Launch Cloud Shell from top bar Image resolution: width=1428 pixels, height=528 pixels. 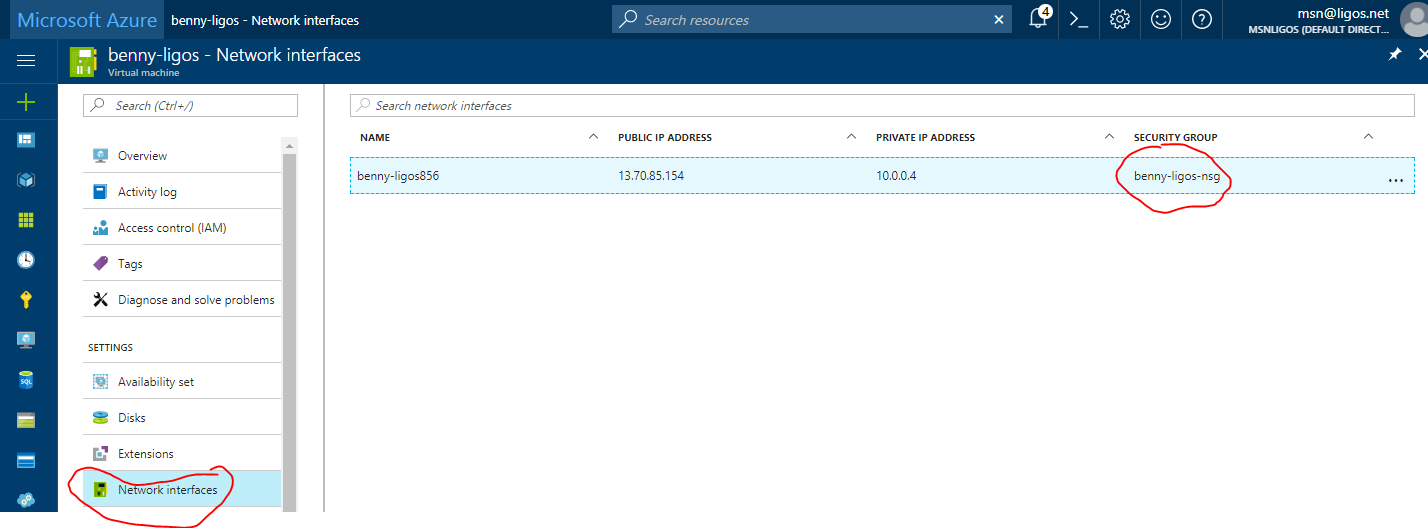[x=1079, y=19]
